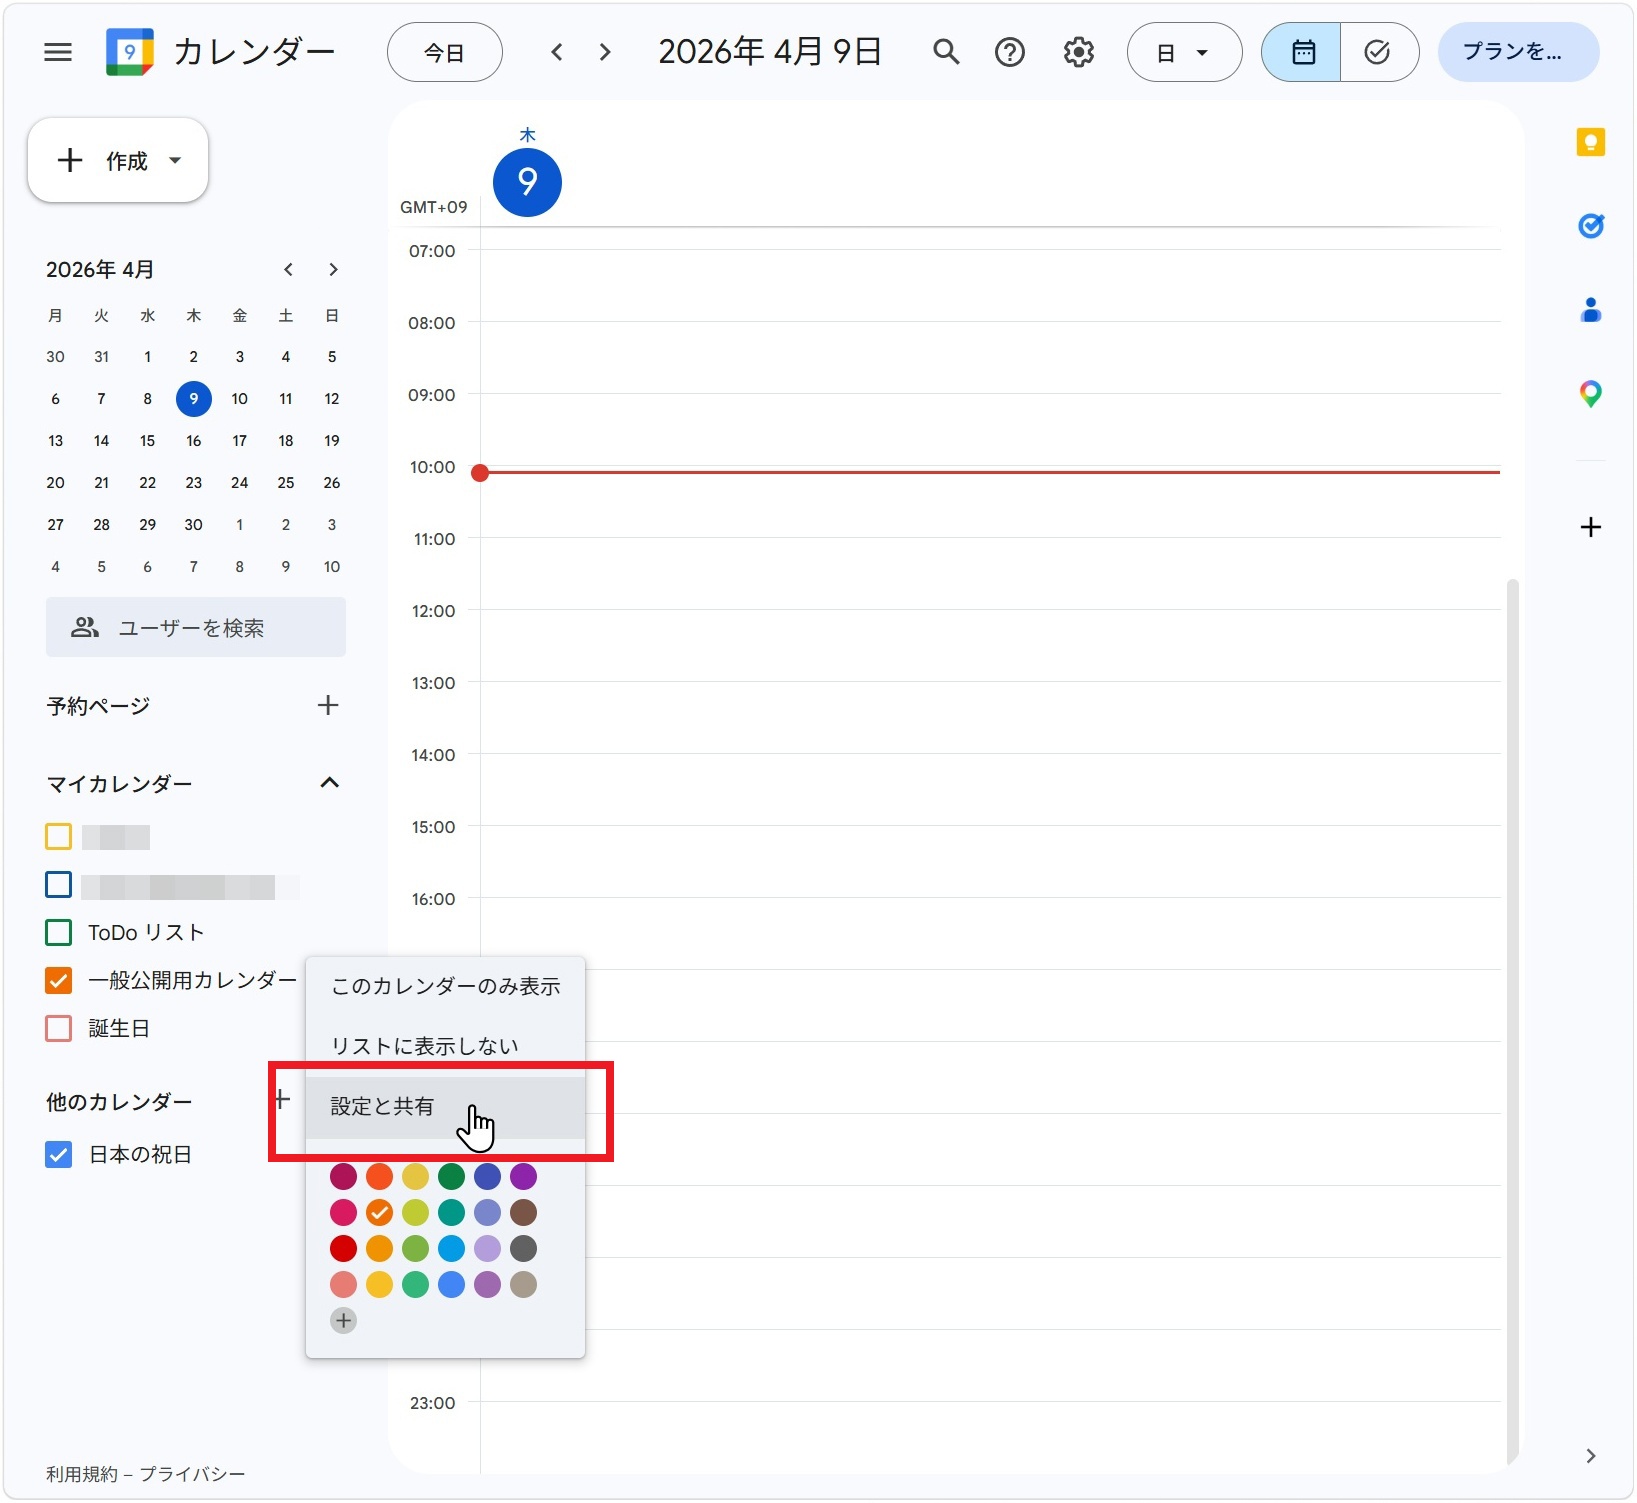The height and width of the screenshot is (1503, 1637).
Task: Pick the bright red color swatch
Action: (x=343, y=1249)
